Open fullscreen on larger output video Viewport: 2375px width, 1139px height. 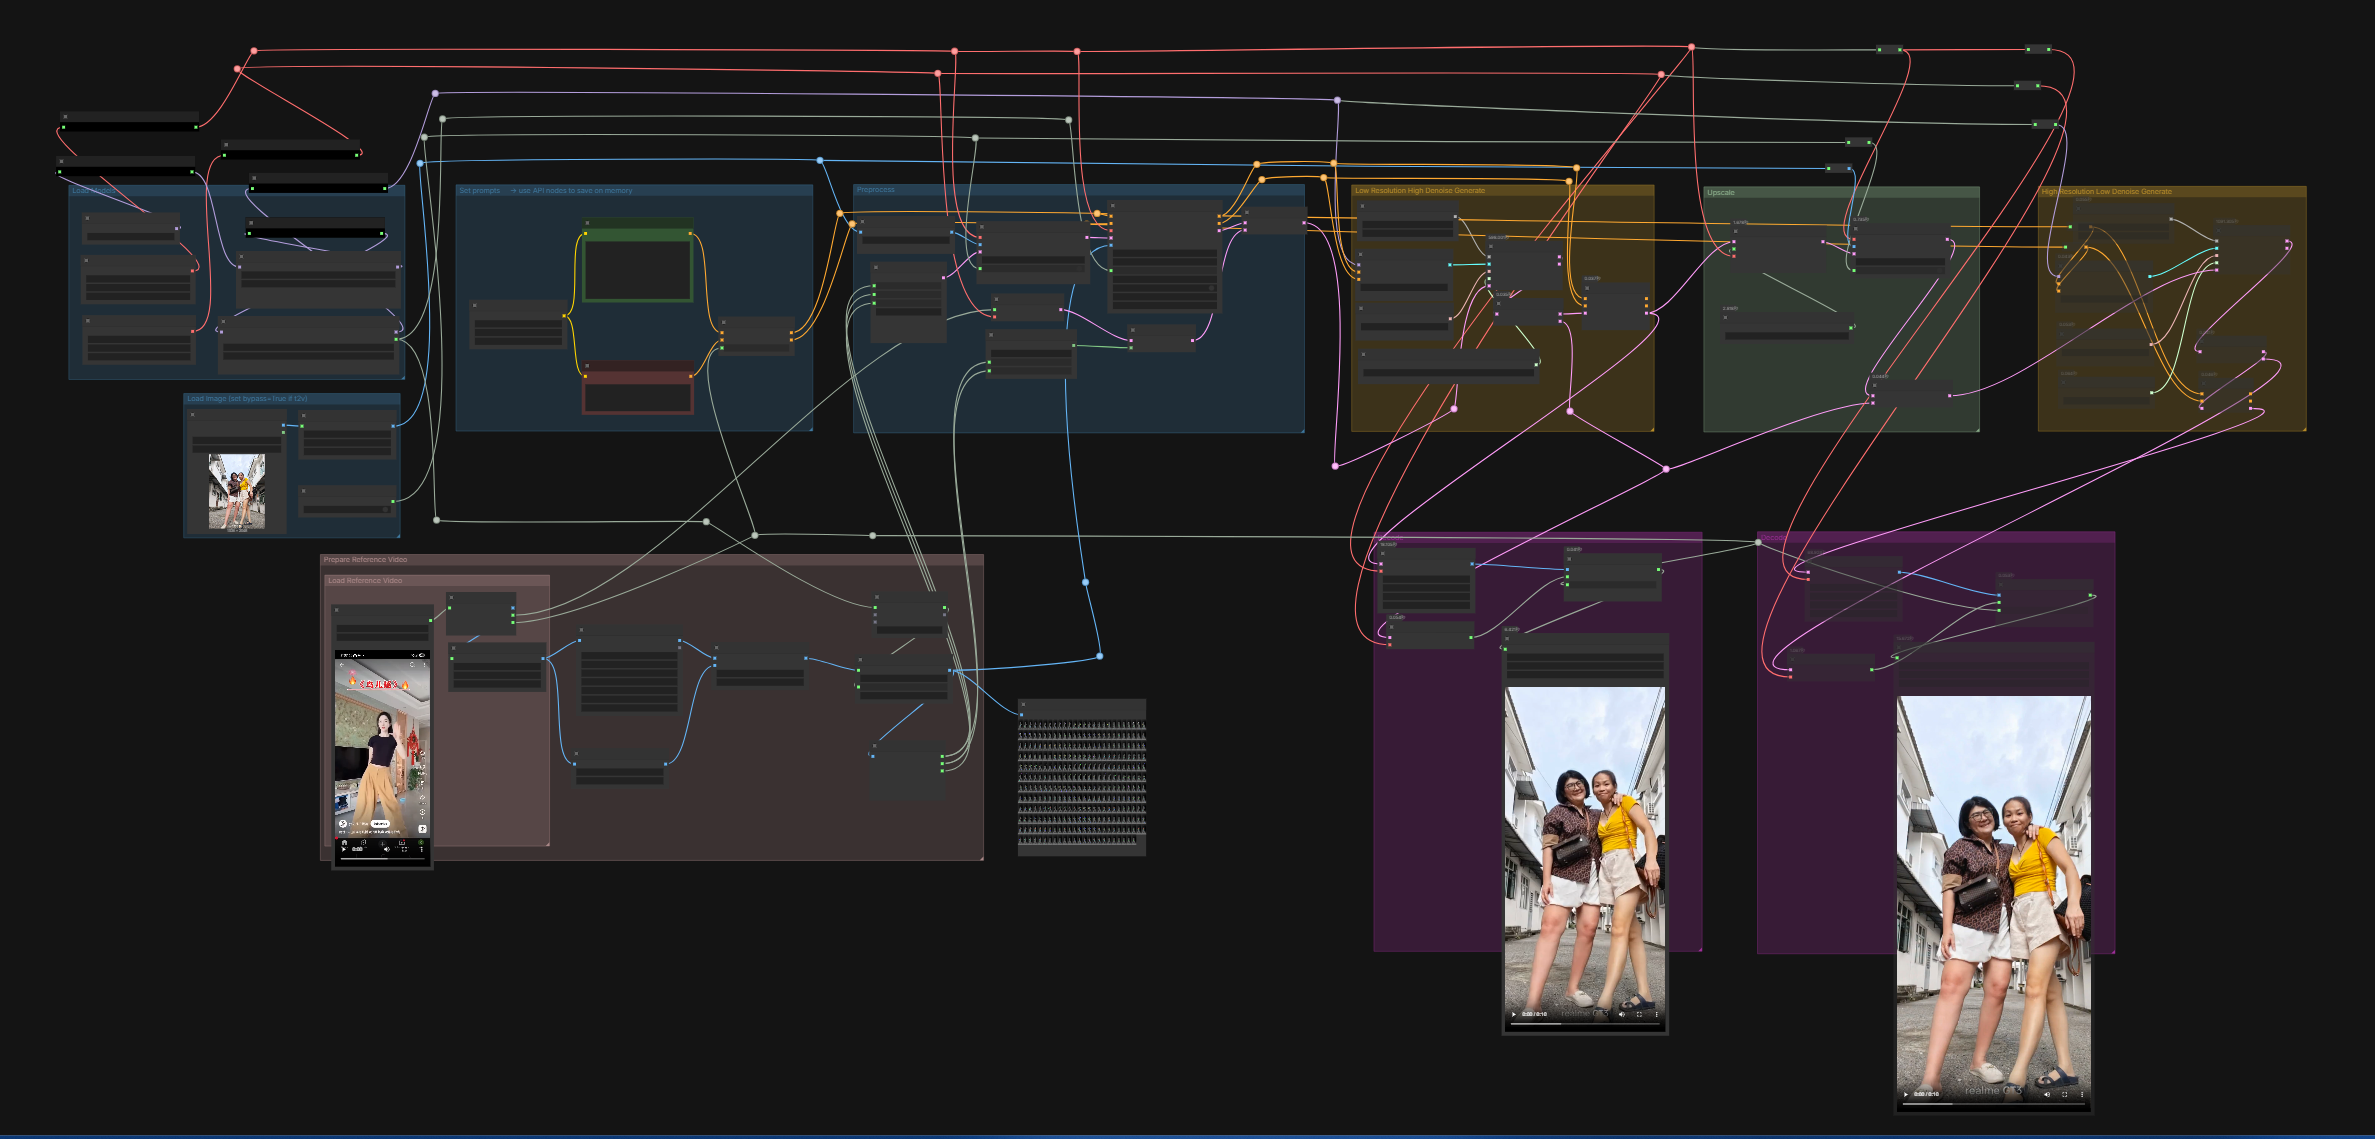point(2064,1094)
